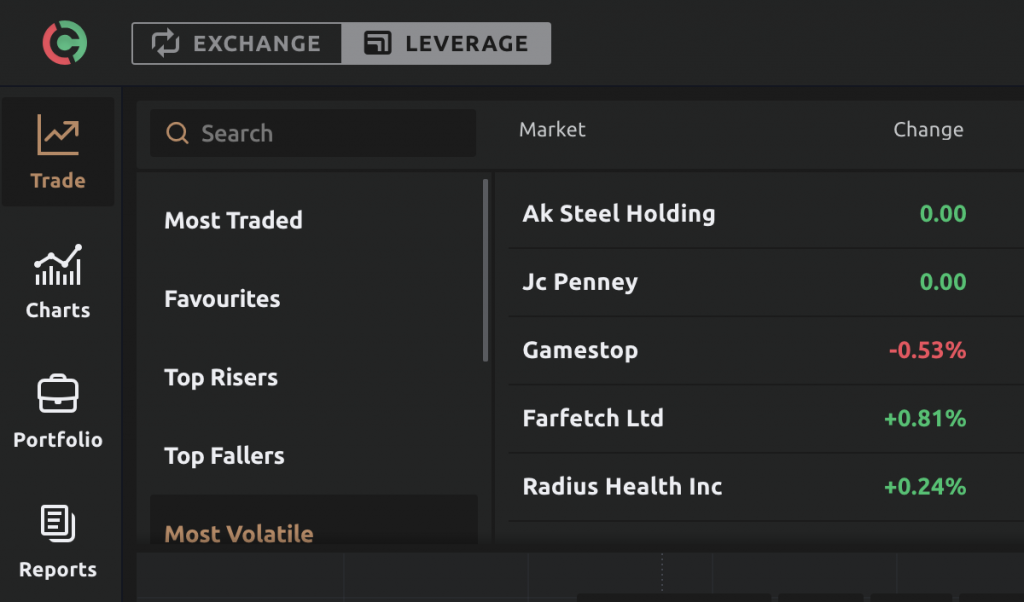Image resolution: width=1024 pixels, height=602 pixels.
Task: Open the Charts section icon
Action: (x=57, y=270)
